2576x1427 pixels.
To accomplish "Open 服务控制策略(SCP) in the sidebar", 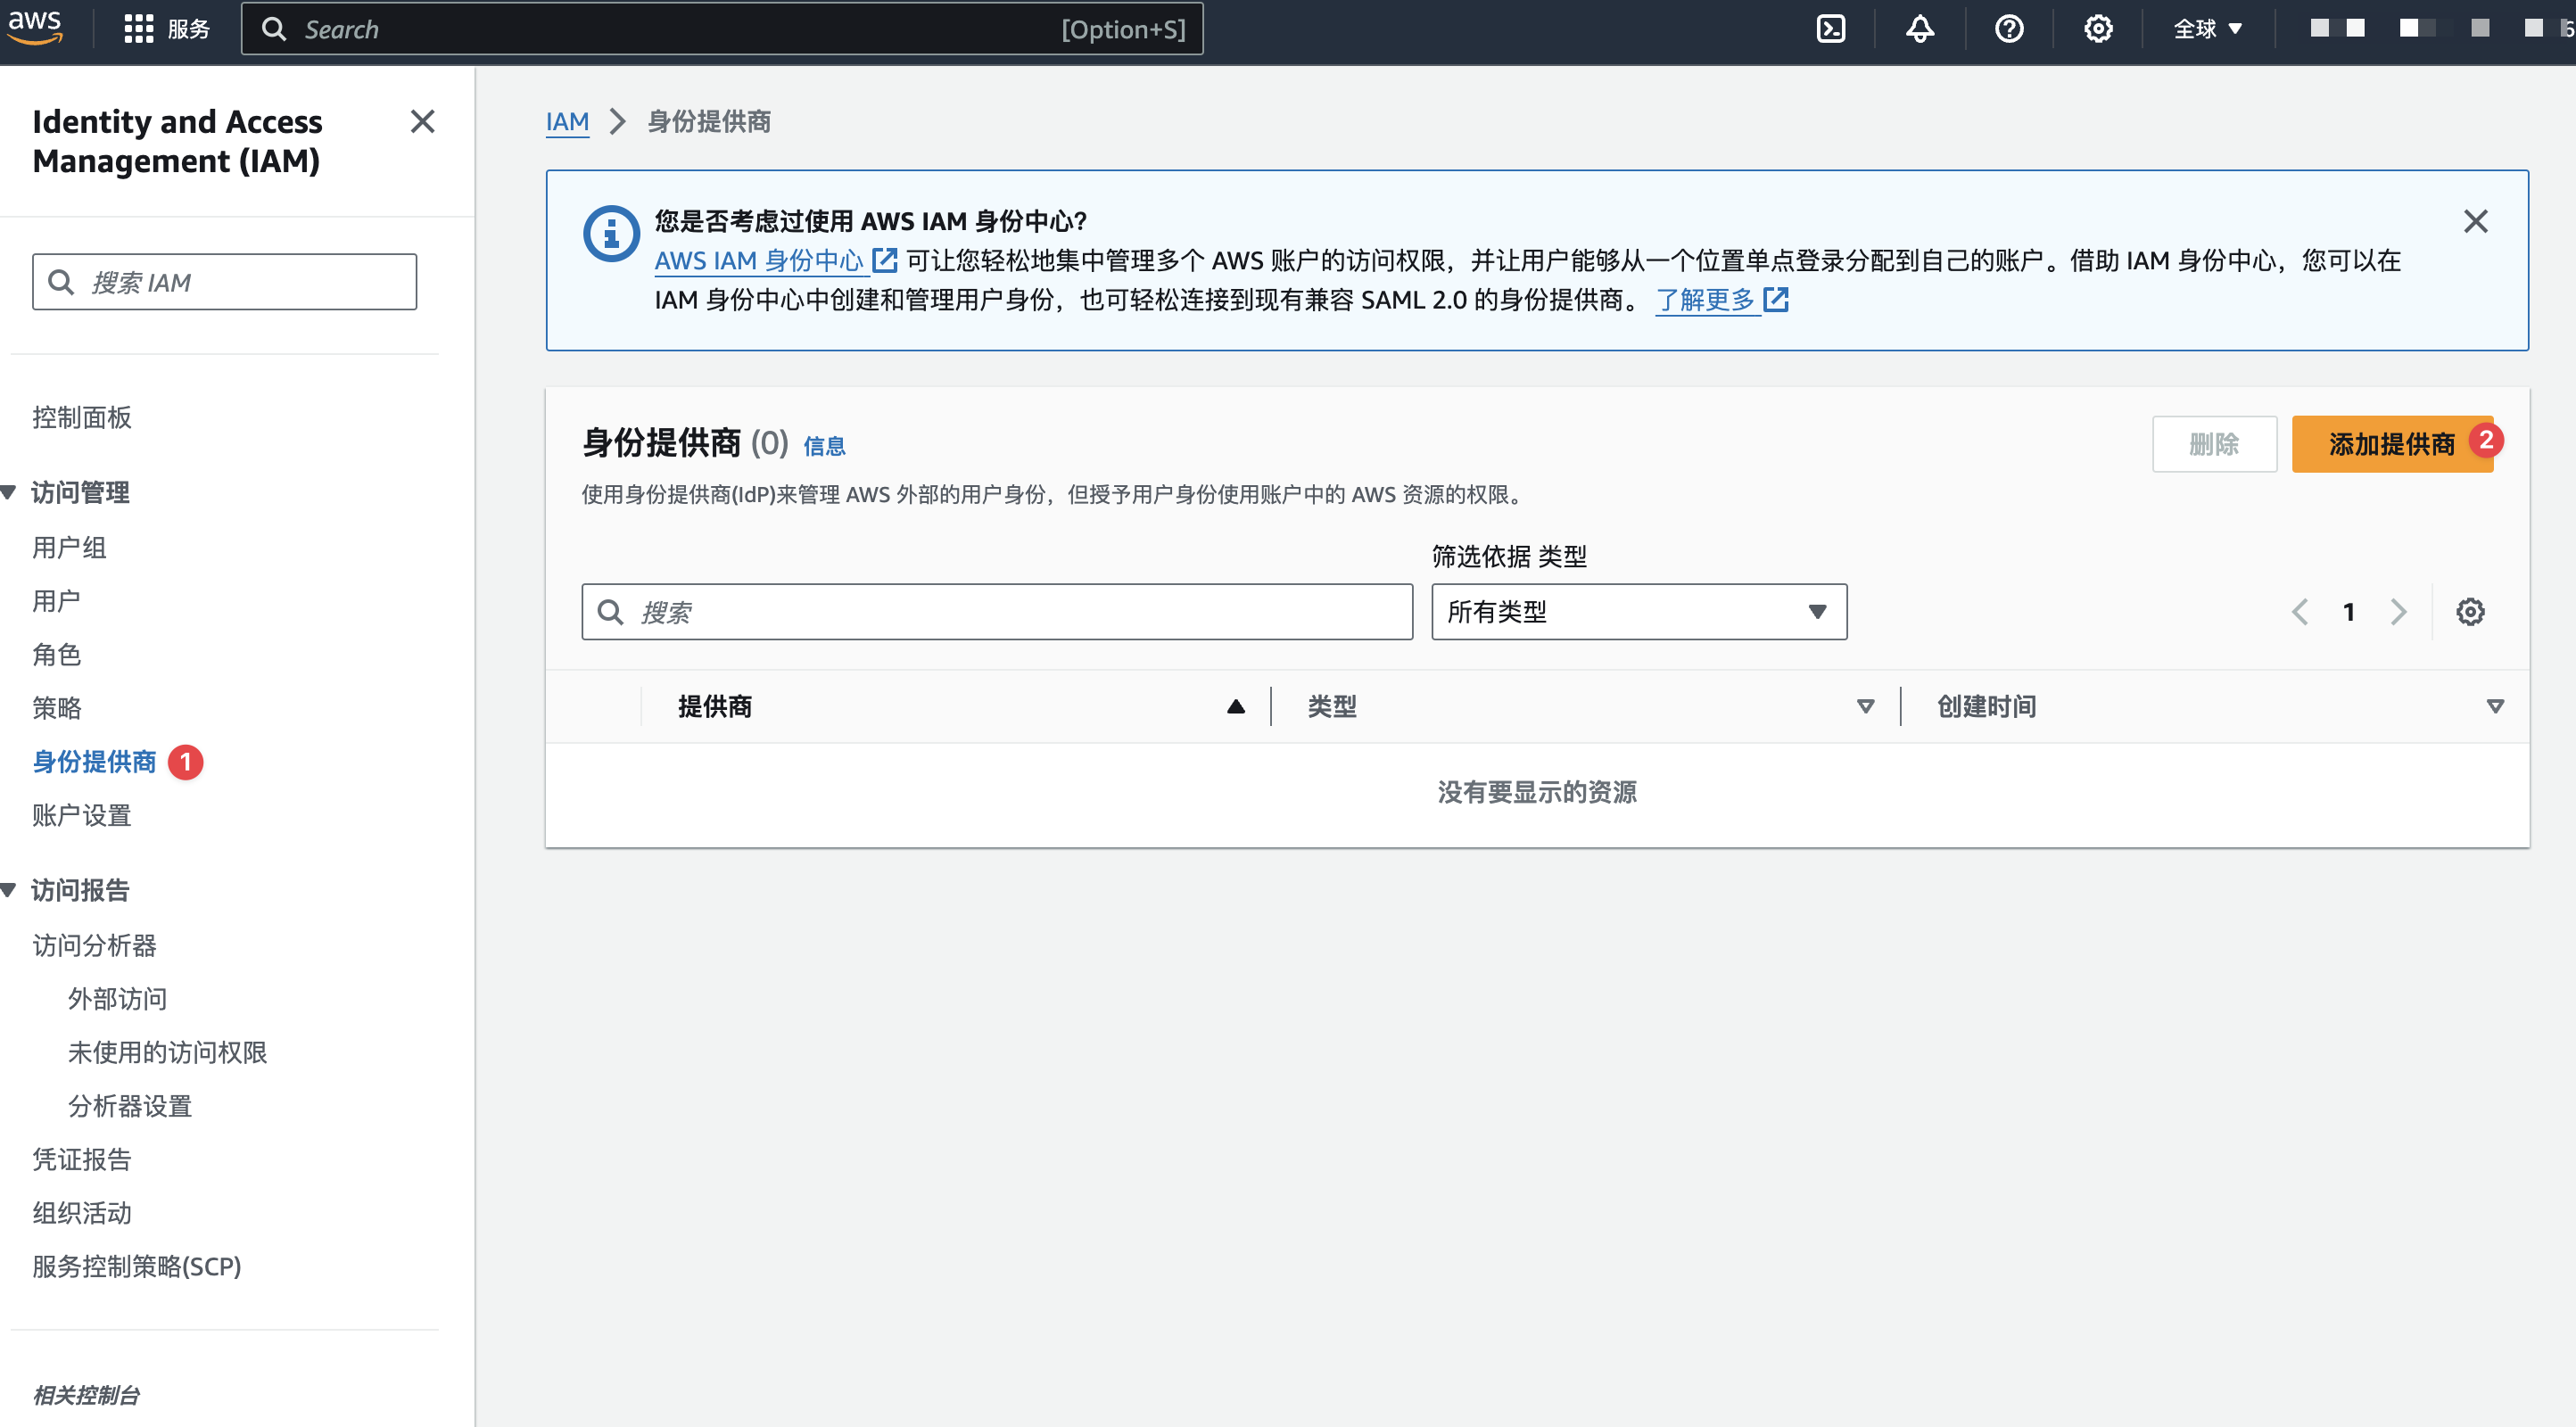I will tap(137, 1266).
